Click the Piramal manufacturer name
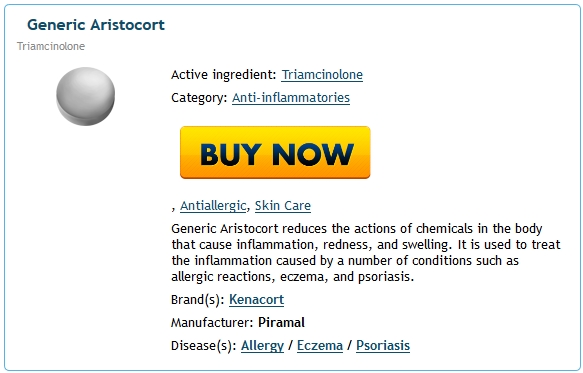This screenshot has width=583, height=373. [x=281, y=322]
